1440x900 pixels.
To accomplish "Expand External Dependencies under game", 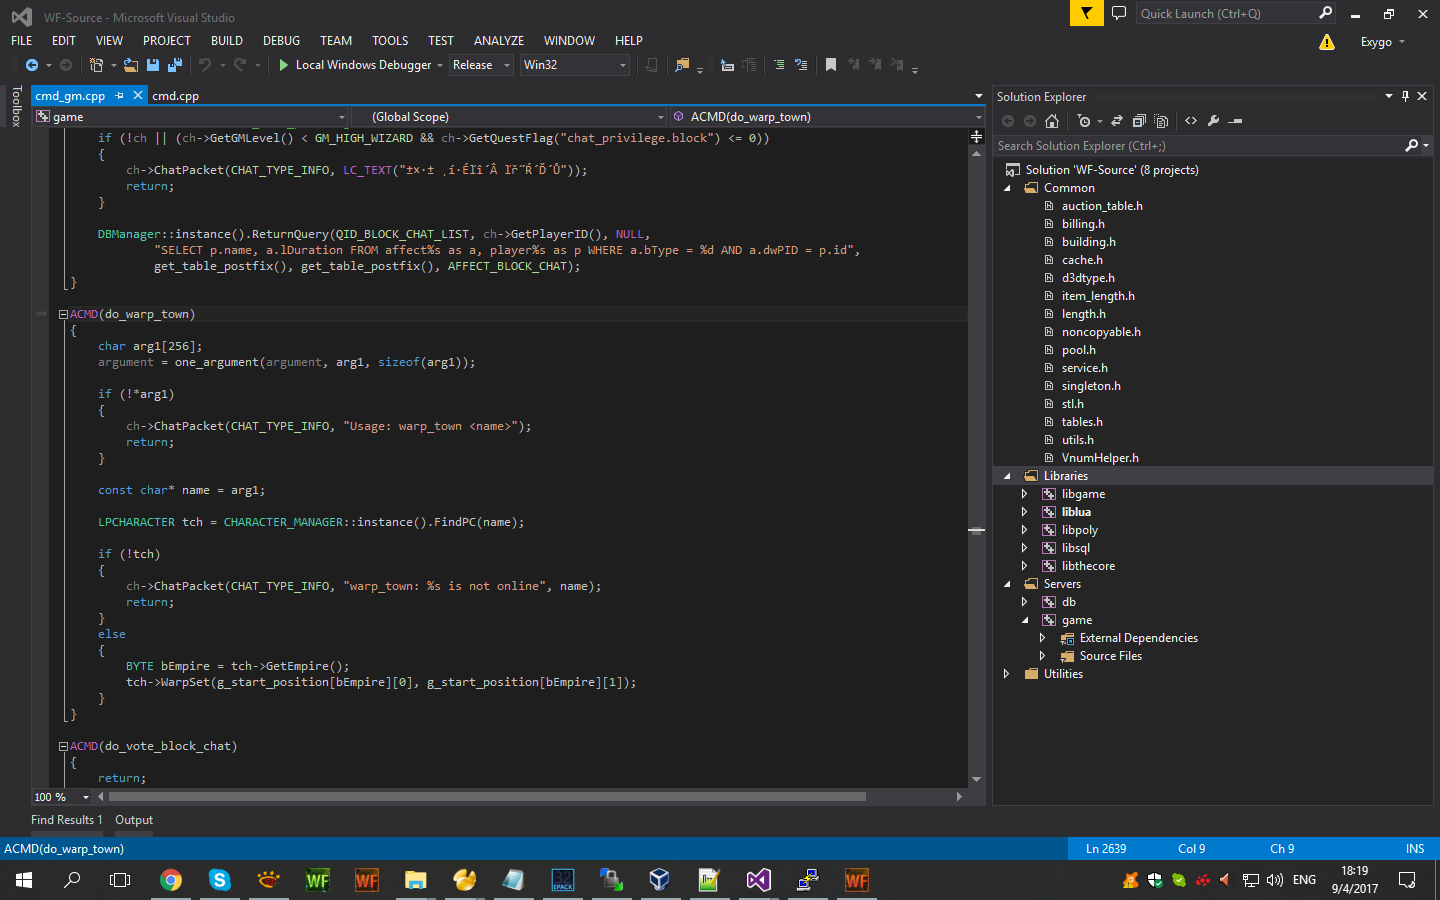I will coord(1042,638).
